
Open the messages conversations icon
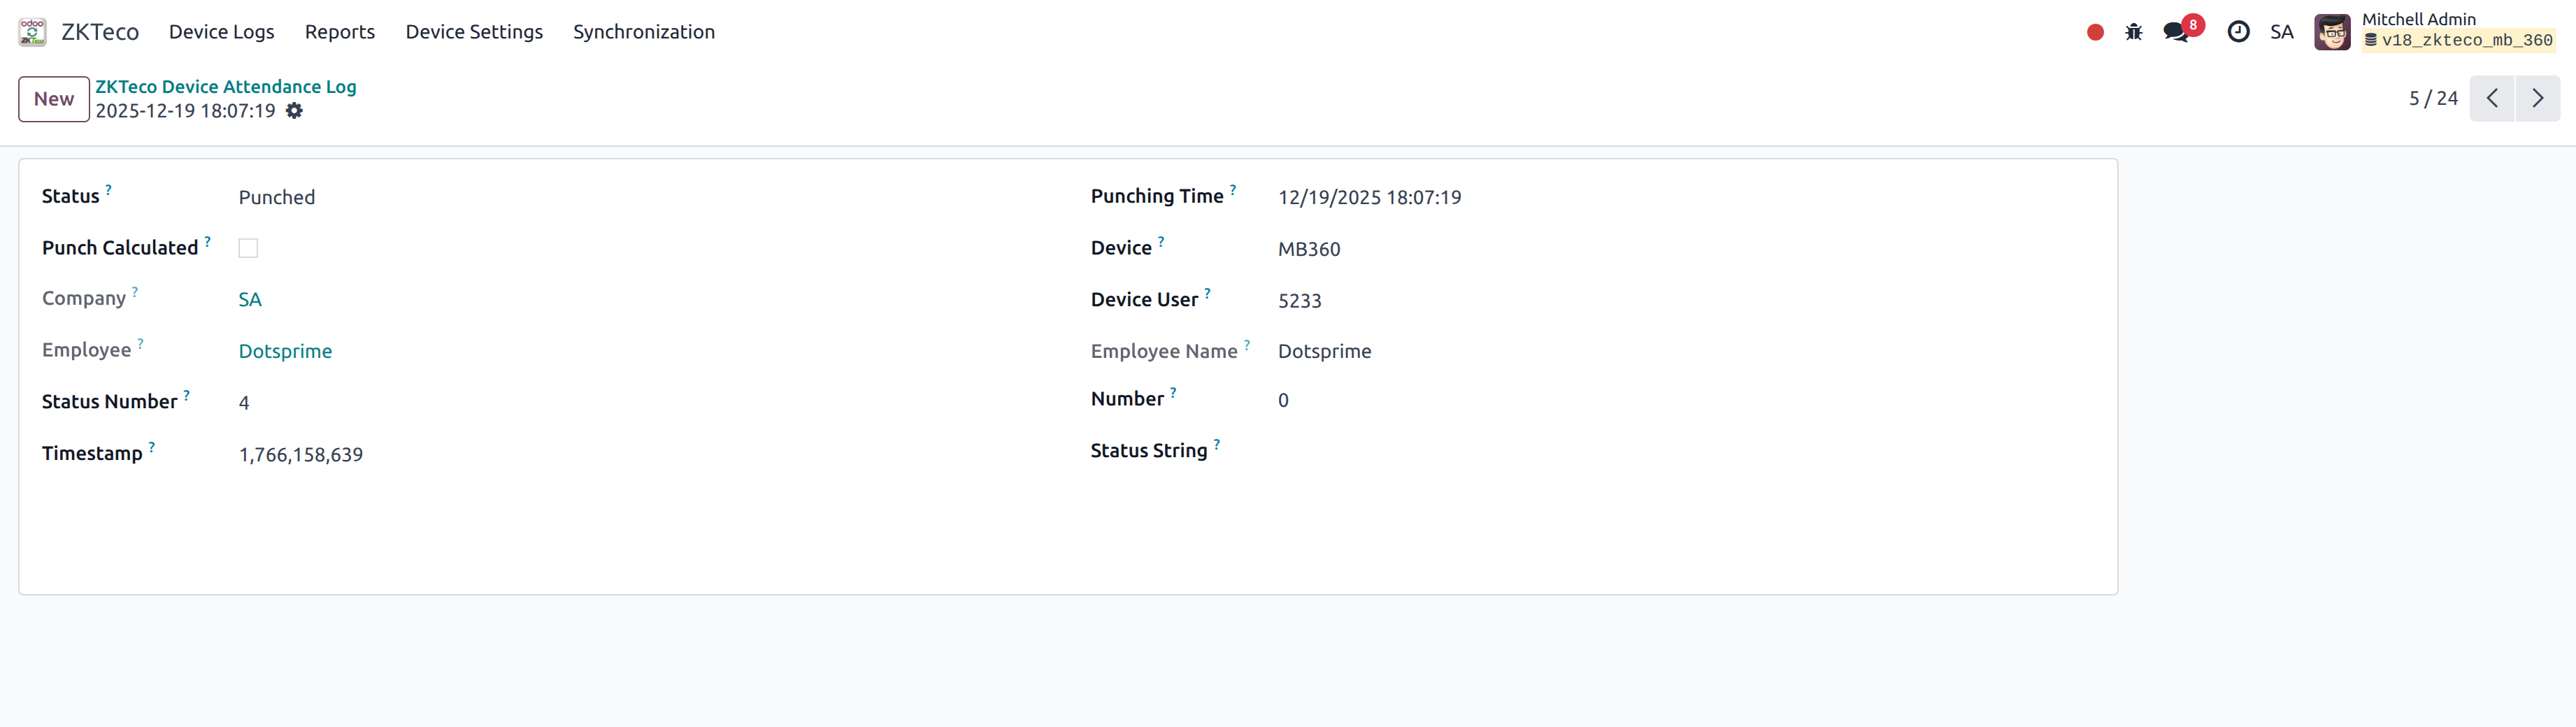2176,31
